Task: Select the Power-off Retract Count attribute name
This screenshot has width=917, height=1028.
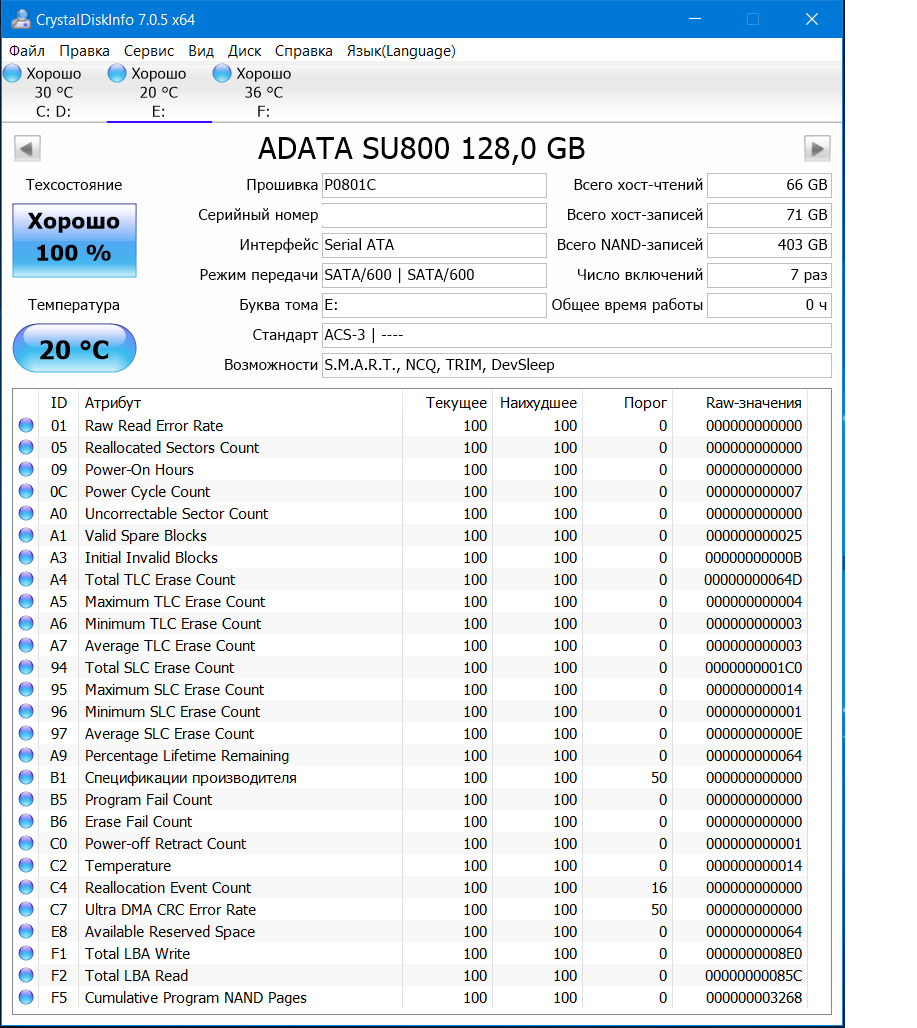Action: [165, 844]
